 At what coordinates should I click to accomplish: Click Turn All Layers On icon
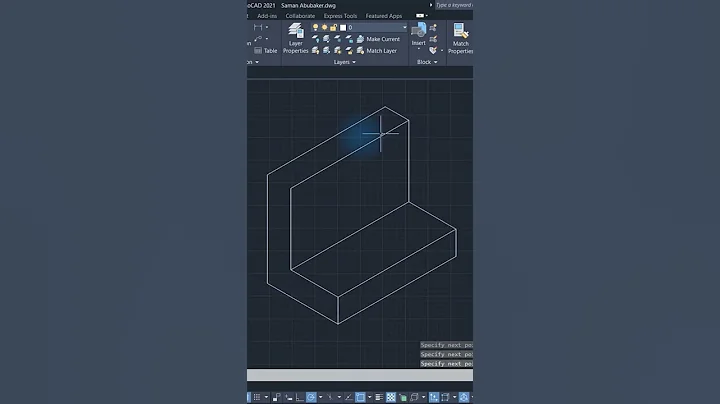coord(315,50)
